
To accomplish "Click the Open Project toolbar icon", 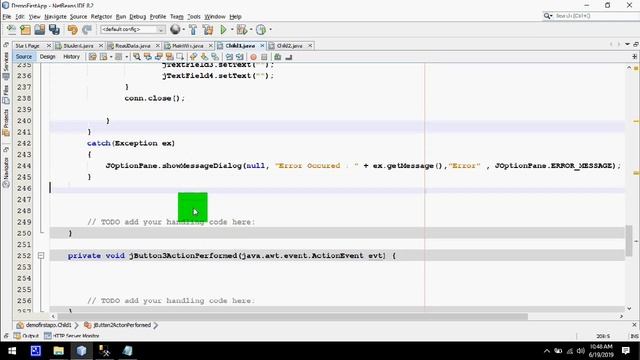I will click(40, 29).
